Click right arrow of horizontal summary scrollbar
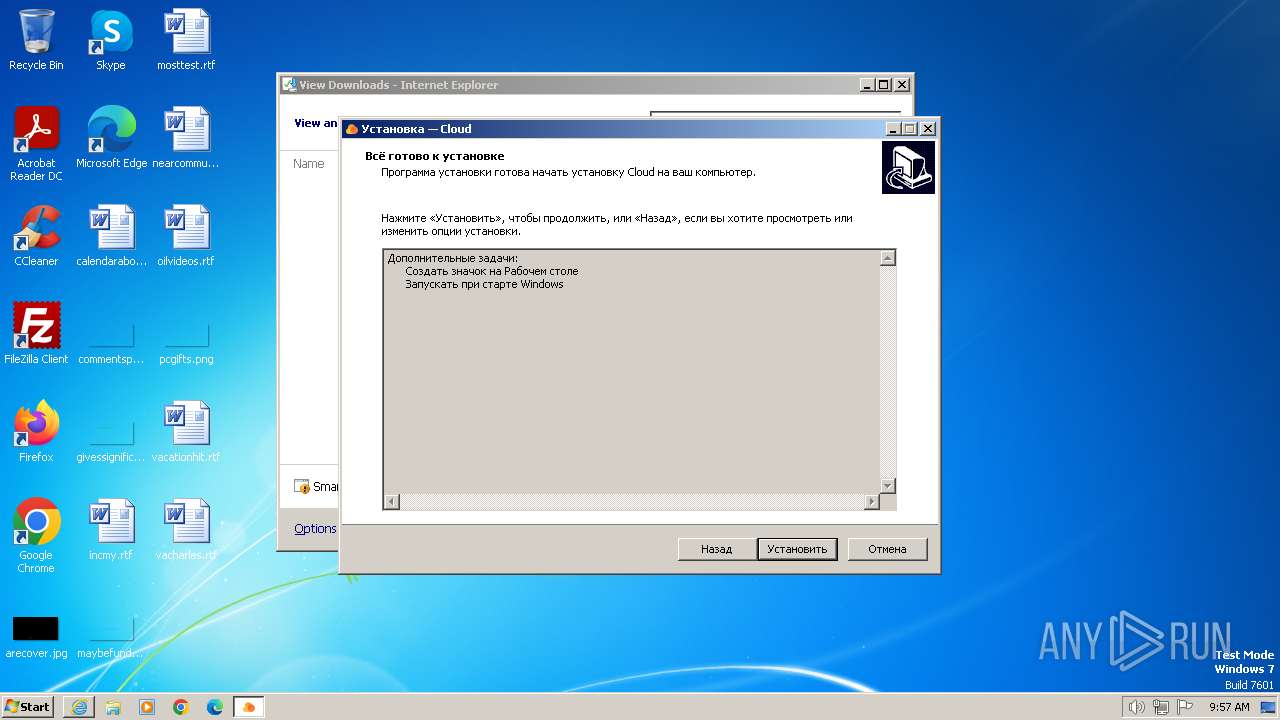This screenshot has width=1280, height=720. pos(872,502)
